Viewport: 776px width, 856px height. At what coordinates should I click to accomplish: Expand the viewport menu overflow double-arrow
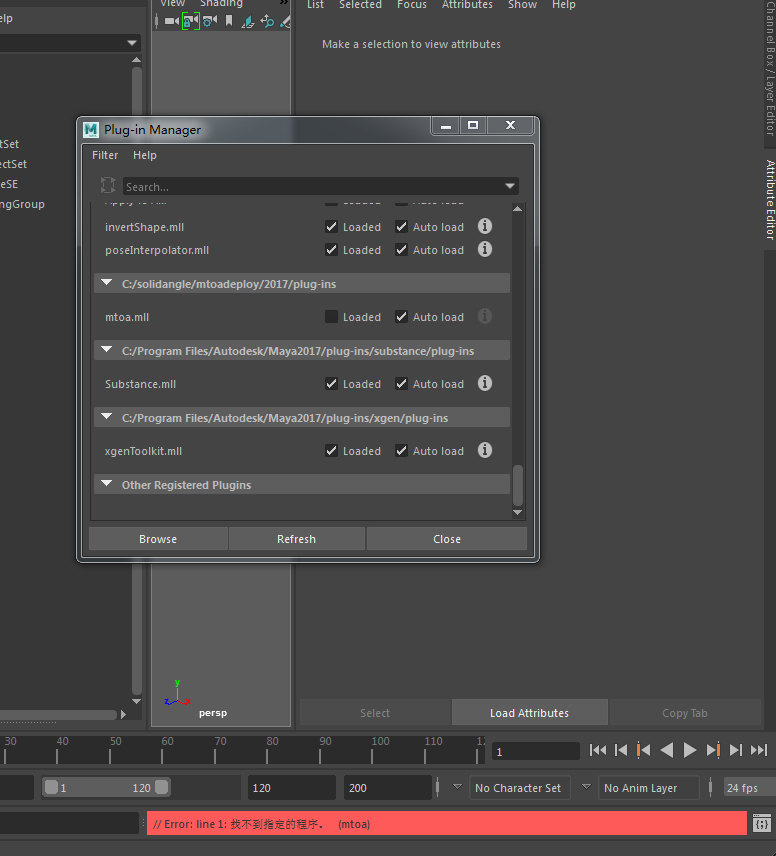pos(283,3)
